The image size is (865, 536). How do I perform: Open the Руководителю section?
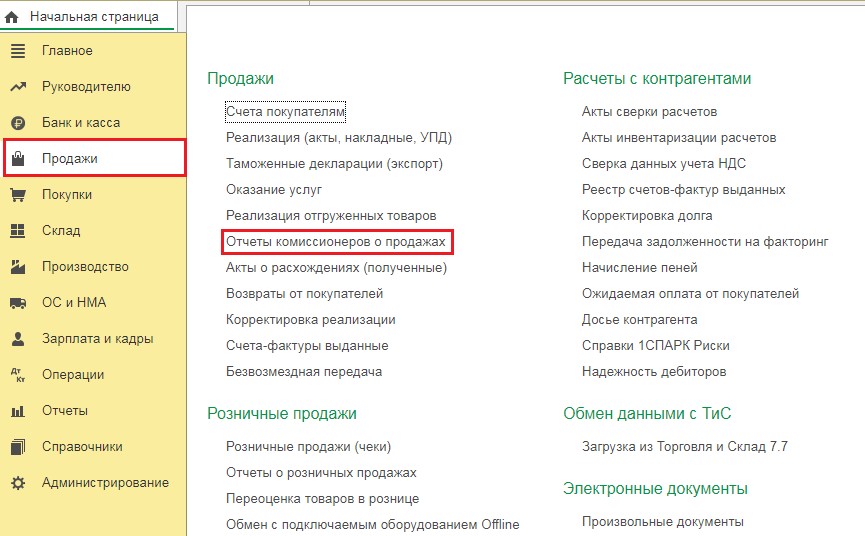94,87
